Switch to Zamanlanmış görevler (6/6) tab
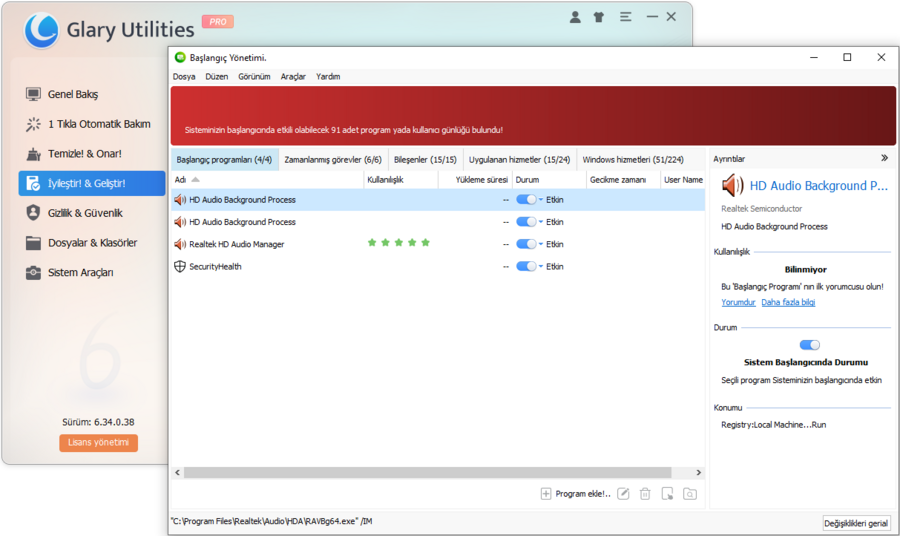The height and width of the screenshot is (536, 900). tap(333, 160)
